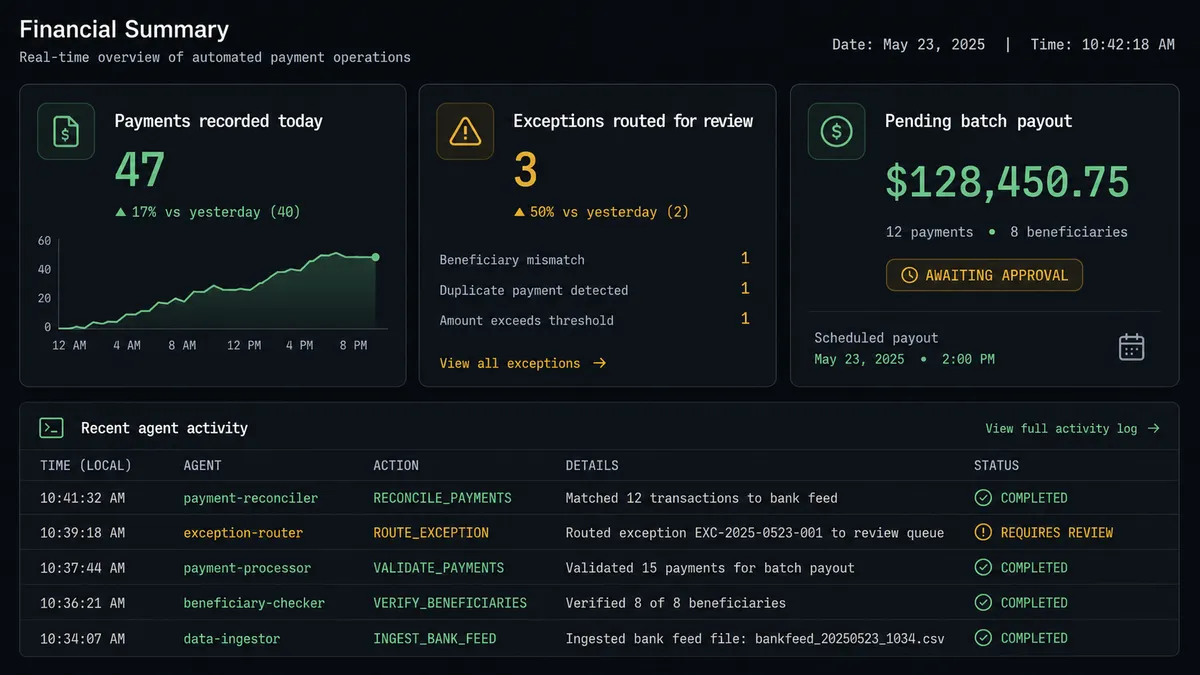
Task: Open View all exceptions link
Action: click(523, 363)
